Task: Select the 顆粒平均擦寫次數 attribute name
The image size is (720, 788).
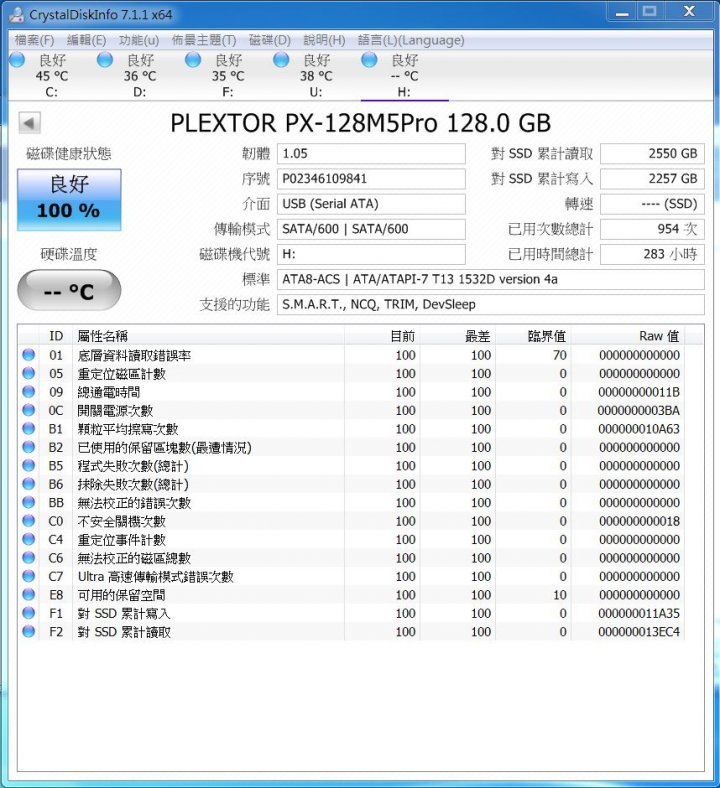Action: 128,429
